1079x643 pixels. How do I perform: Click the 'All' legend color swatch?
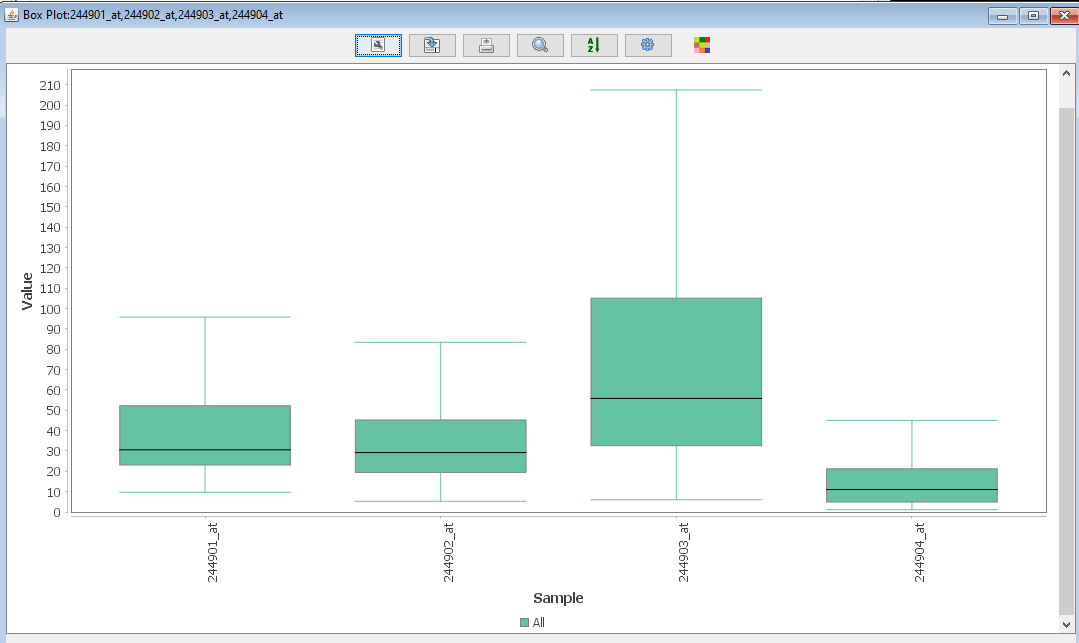[x=524, y=622]
